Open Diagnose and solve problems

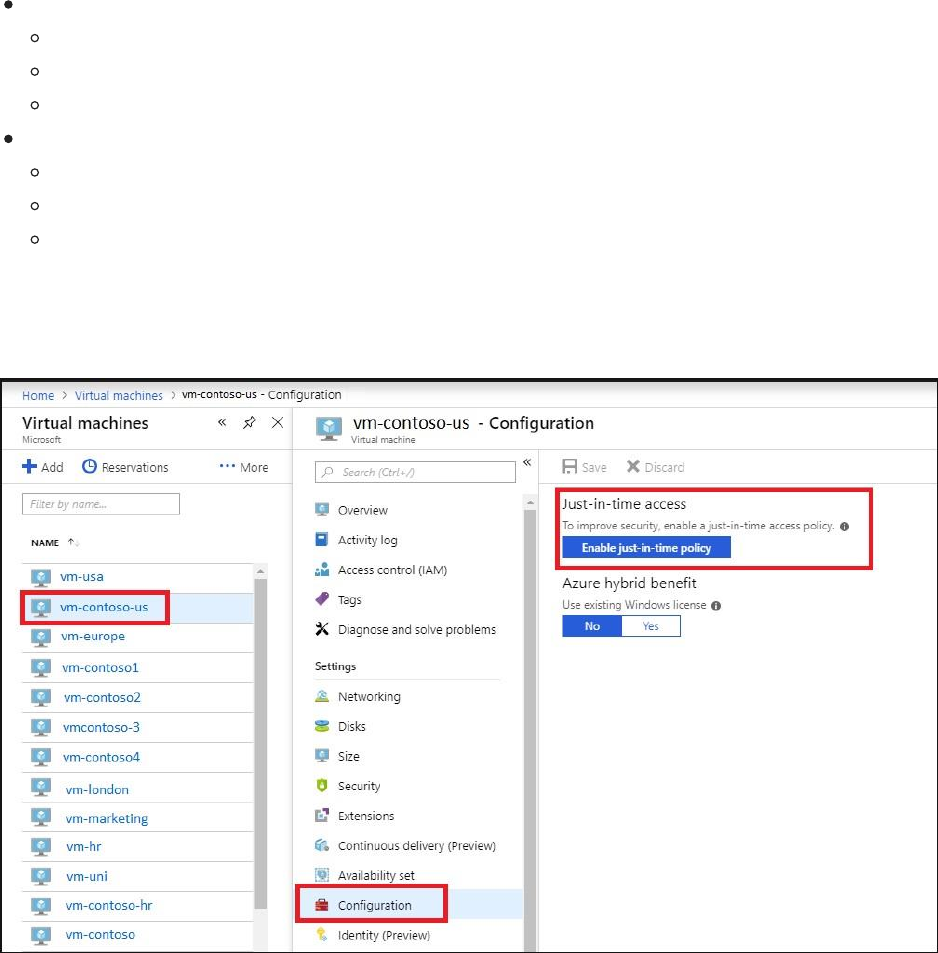pyautogui.click(x=417, y=630)
